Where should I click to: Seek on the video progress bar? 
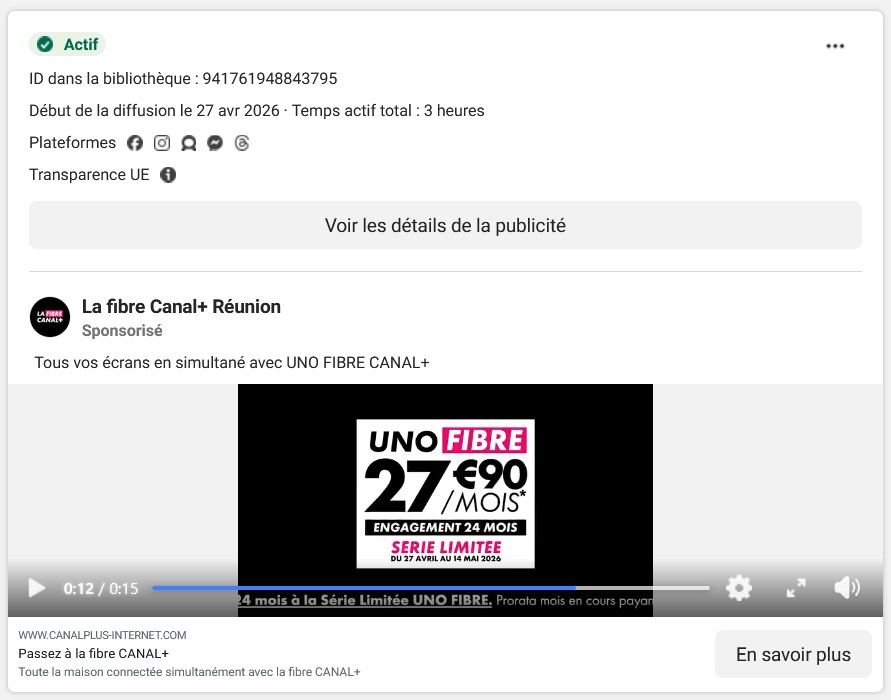(431, 588)
